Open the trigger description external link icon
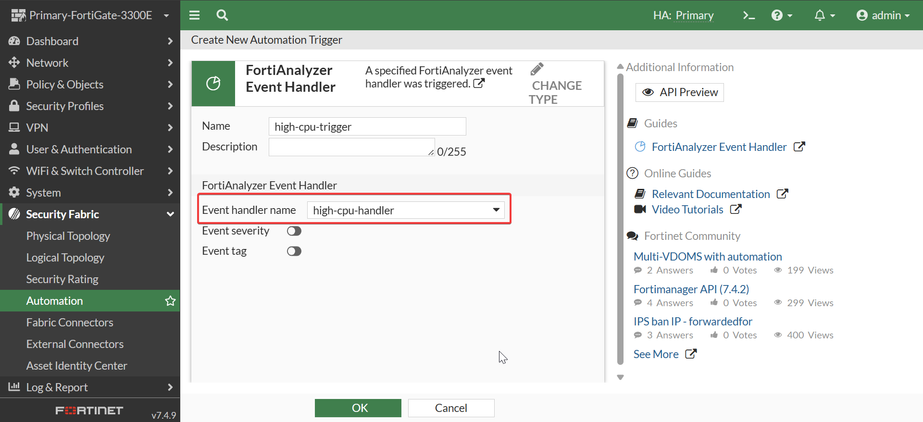The height and width of the screenshot is (422, 923). (479, 83)
